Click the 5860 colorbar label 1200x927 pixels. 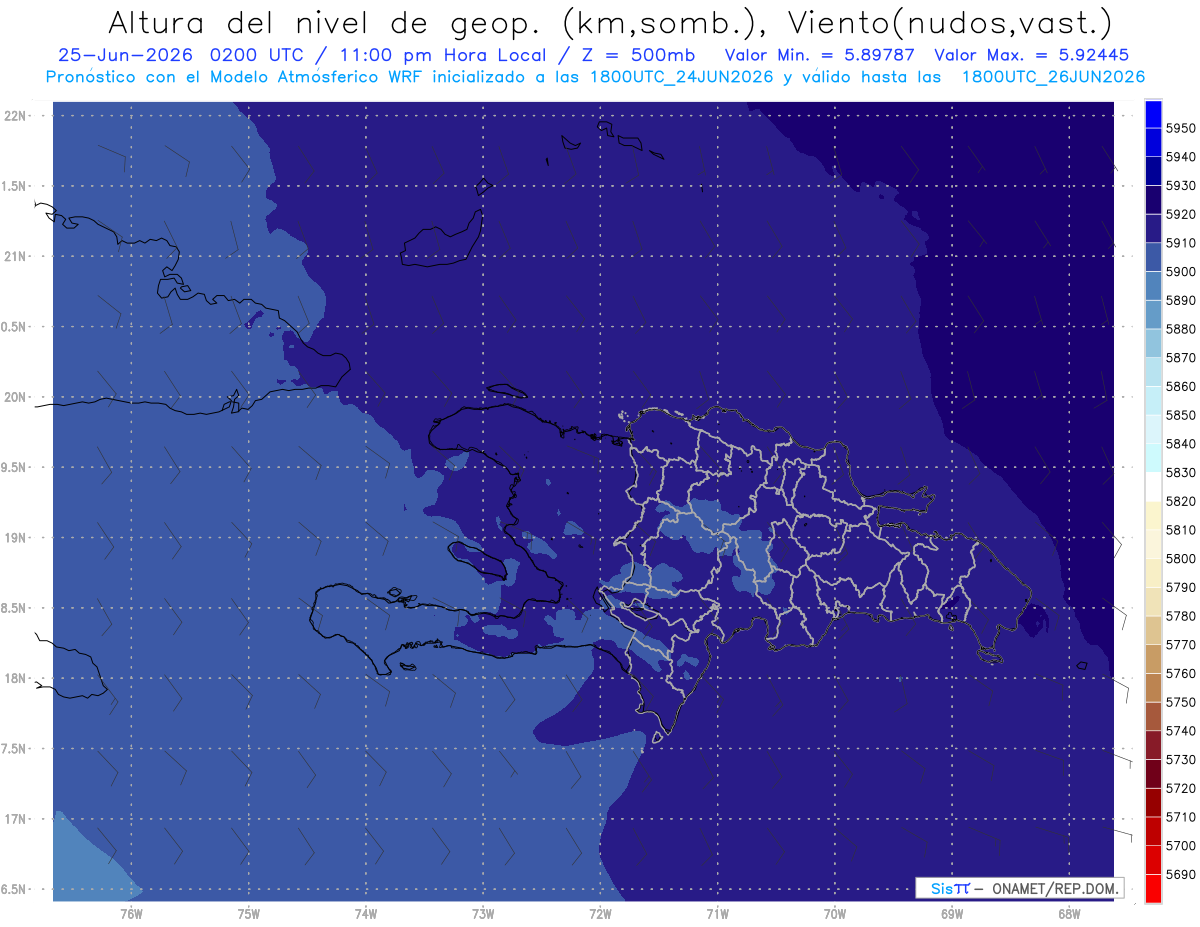1180,387
